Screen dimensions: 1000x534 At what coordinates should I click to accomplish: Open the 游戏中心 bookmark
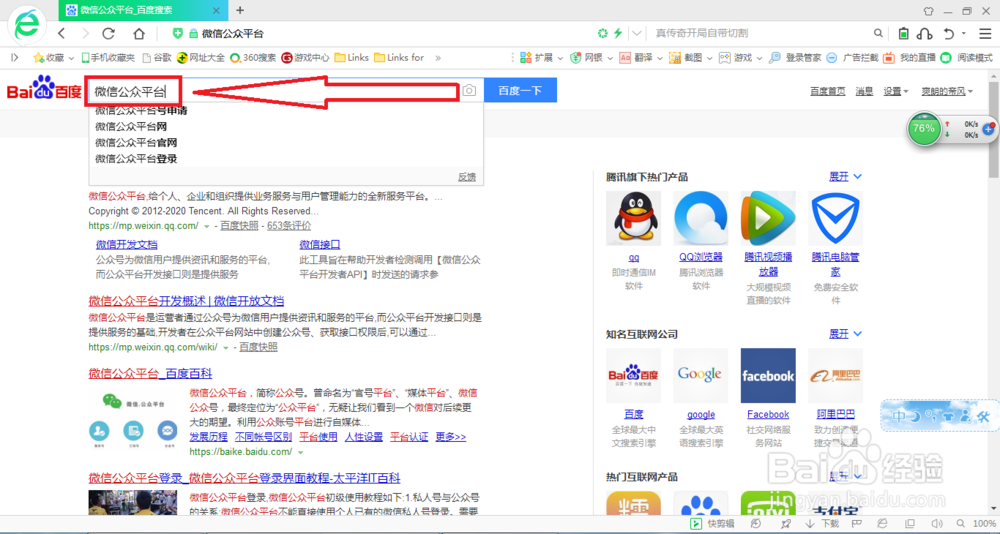[305, 57]
